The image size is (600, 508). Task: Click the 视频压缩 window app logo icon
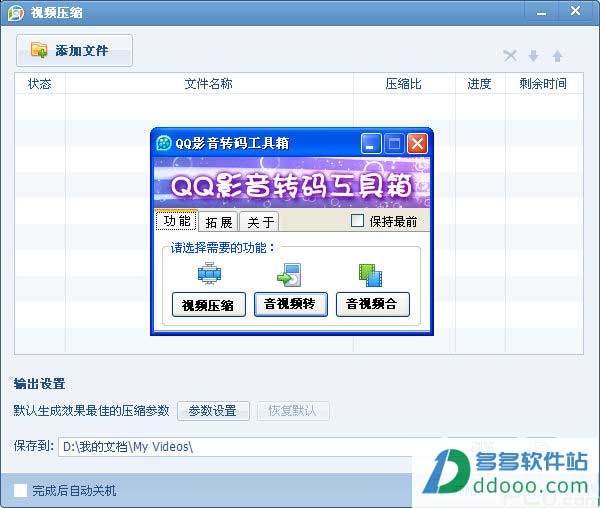[x=16, y=13]
